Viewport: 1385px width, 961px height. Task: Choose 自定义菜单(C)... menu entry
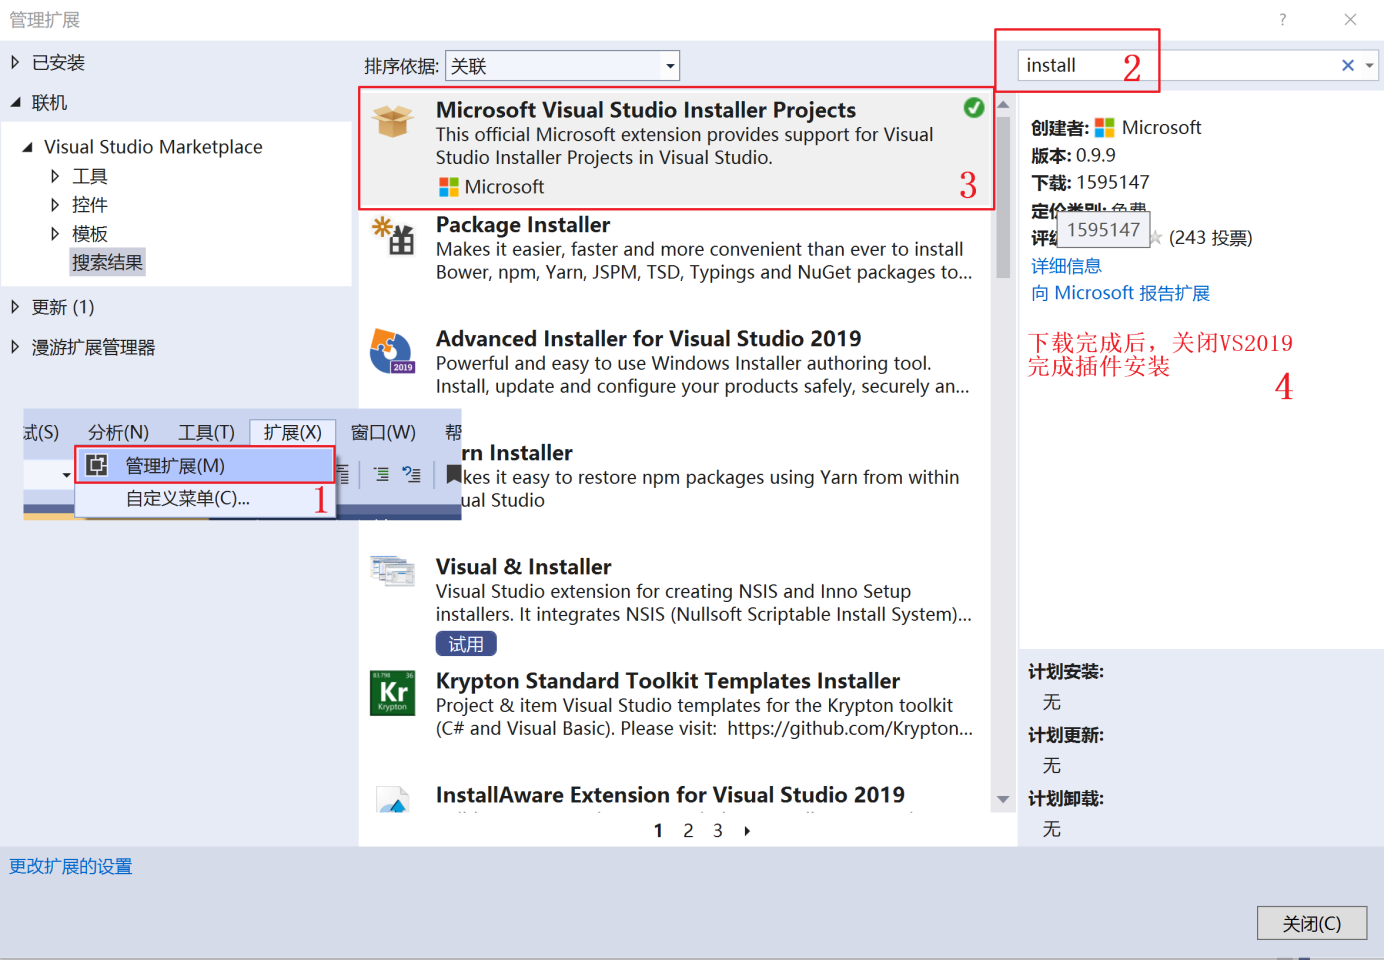(205, 498)
